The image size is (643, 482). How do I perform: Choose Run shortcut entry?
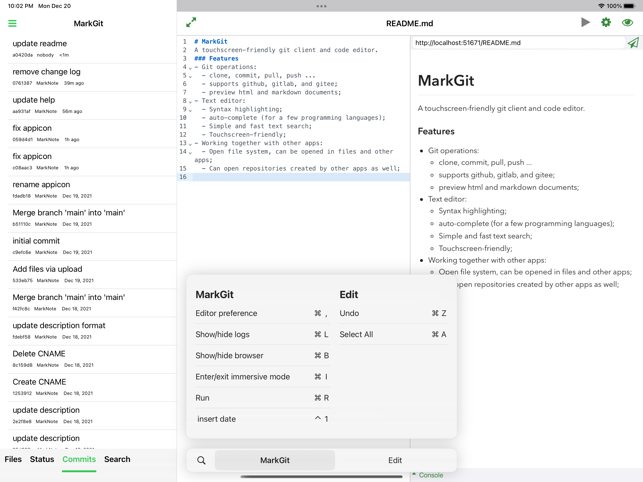pos(262,398)
